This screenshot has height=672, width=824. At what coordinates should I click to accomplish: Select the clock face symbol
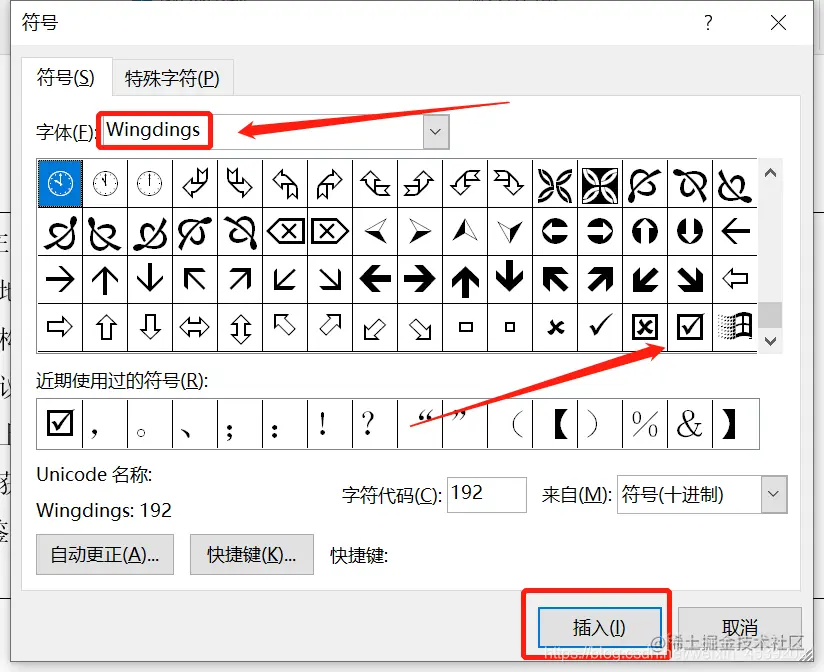(x=60, y=183)
